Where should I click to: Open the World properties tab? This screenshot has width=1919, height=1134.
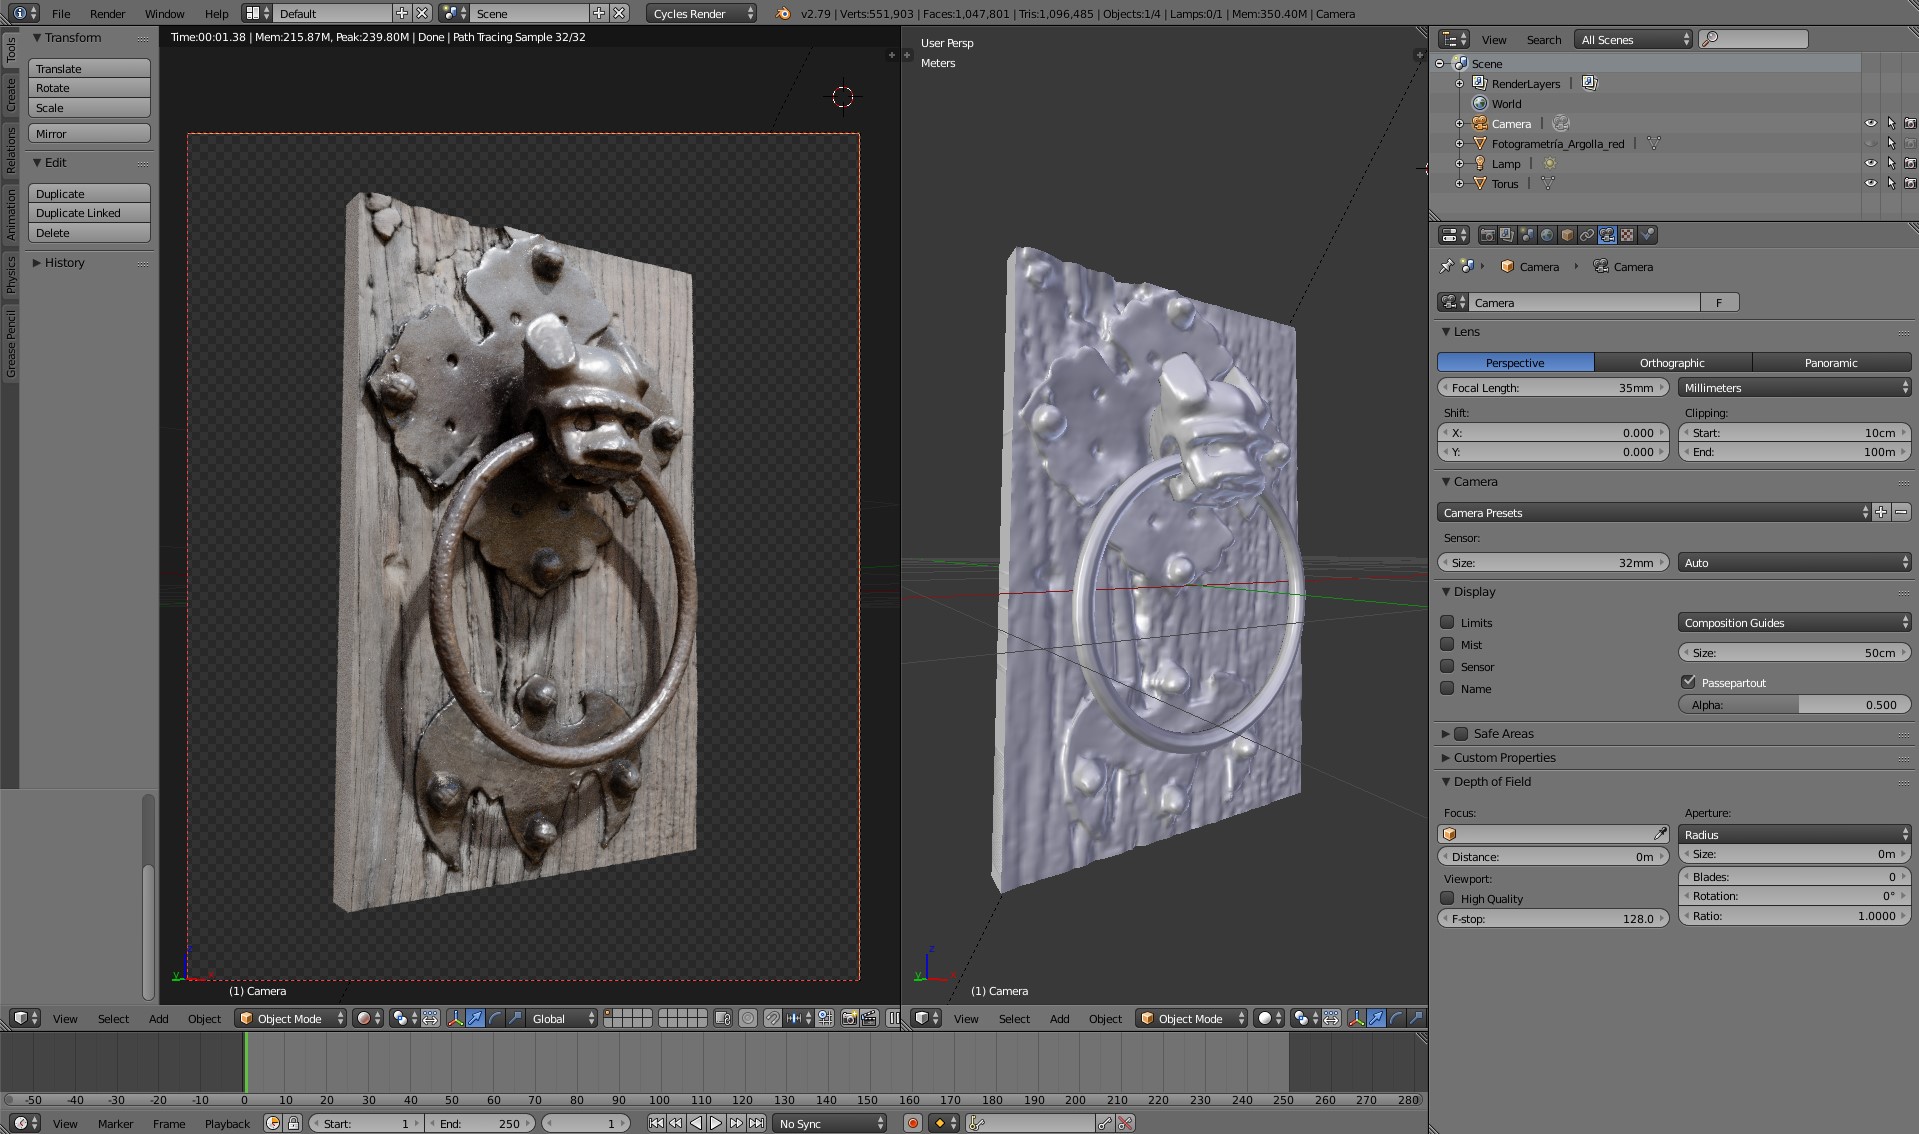click(1546, 235)
